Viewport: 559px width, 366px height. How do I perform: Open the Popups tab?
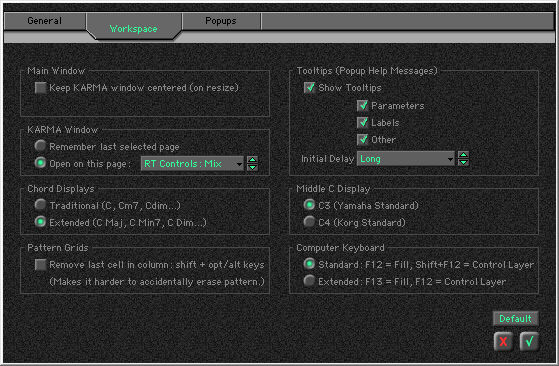coord(221,21)
